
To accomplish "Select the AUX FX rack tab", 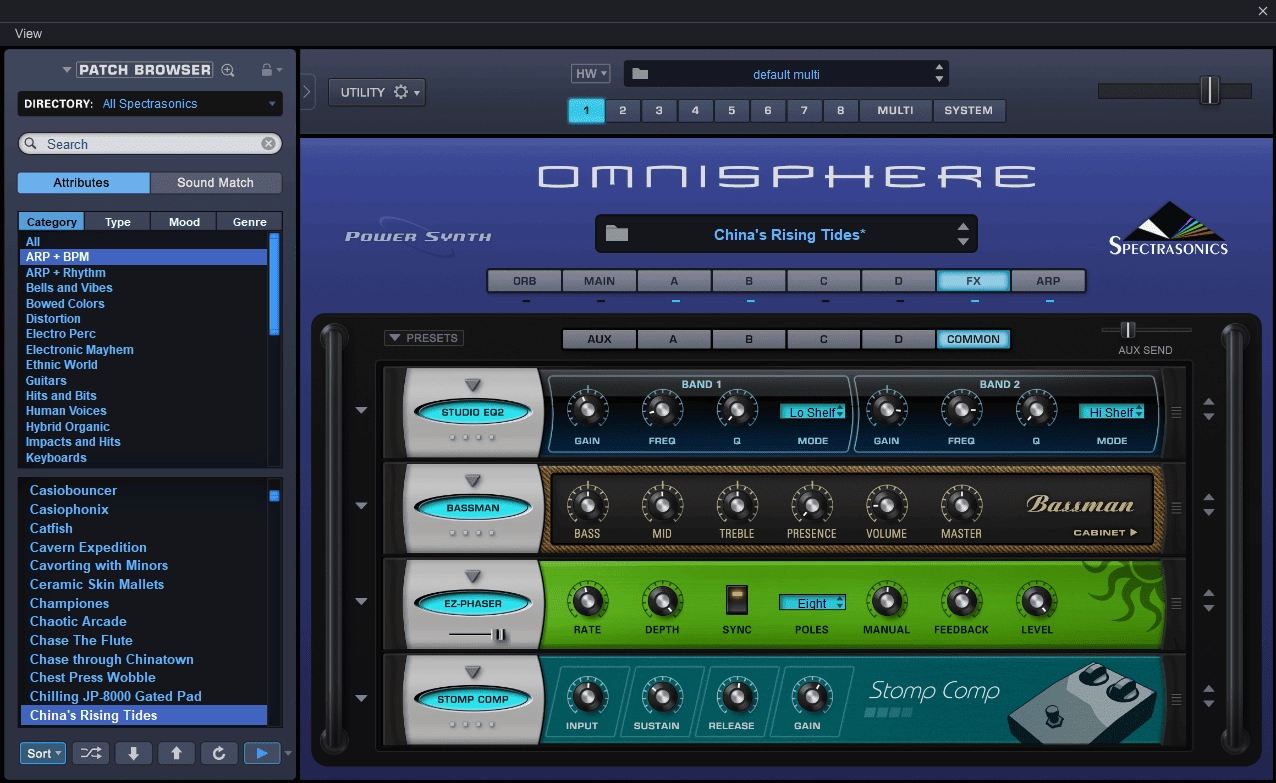I will [x=599, y=339].
